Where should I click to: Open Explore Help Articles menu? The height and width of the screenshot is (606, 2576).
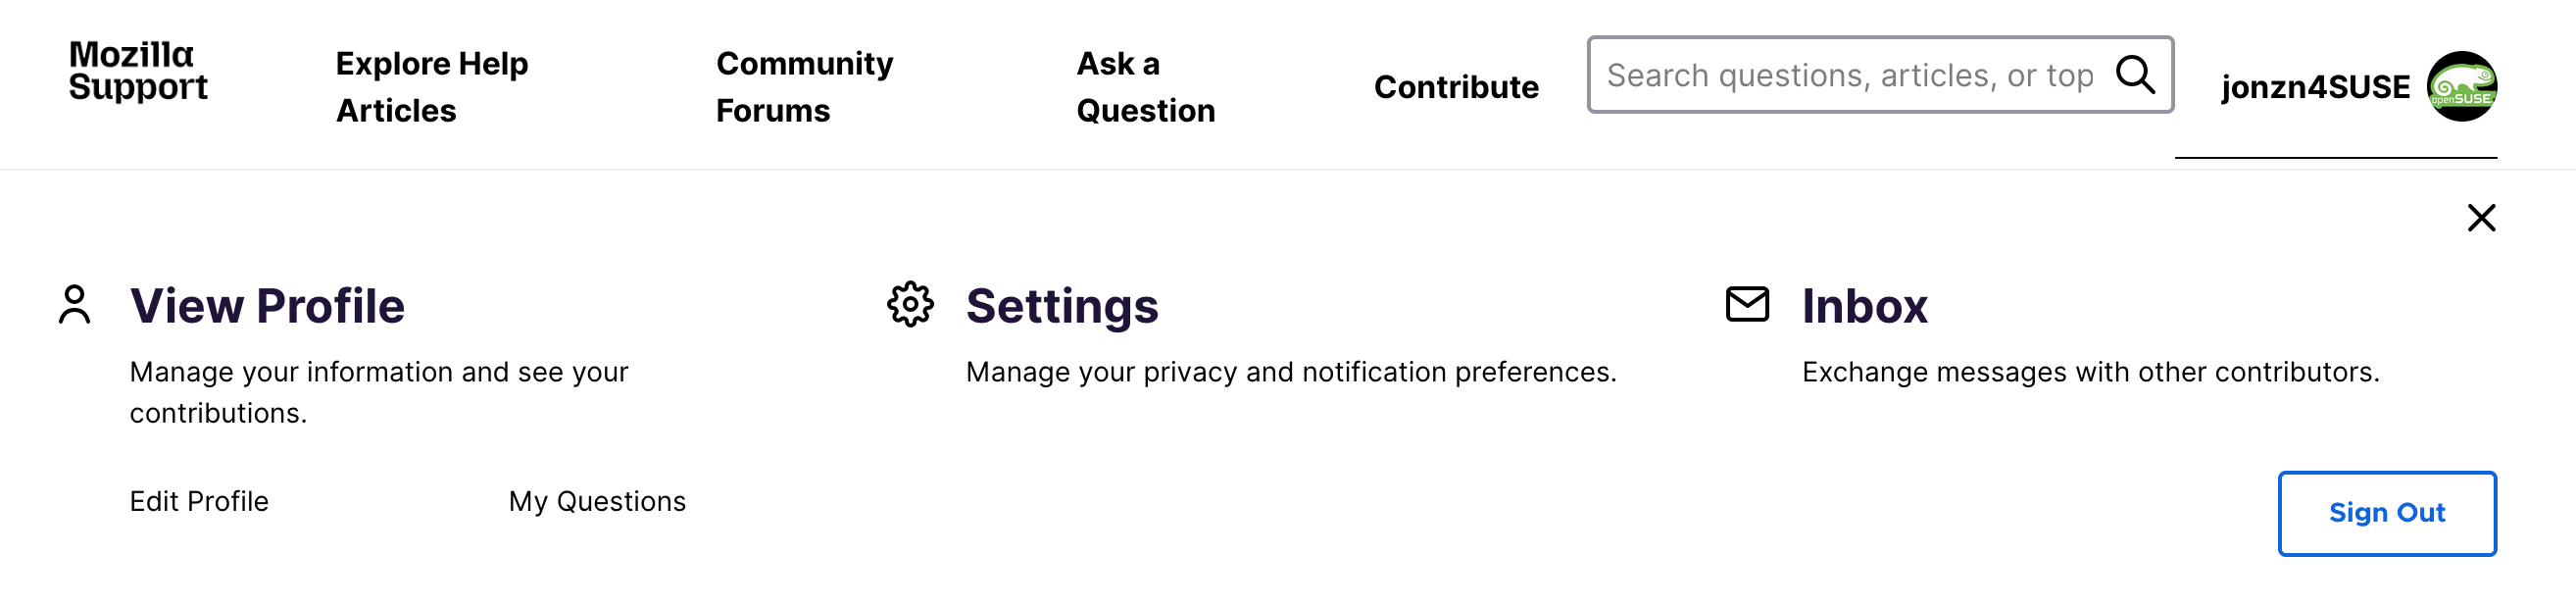coord(432,87)
